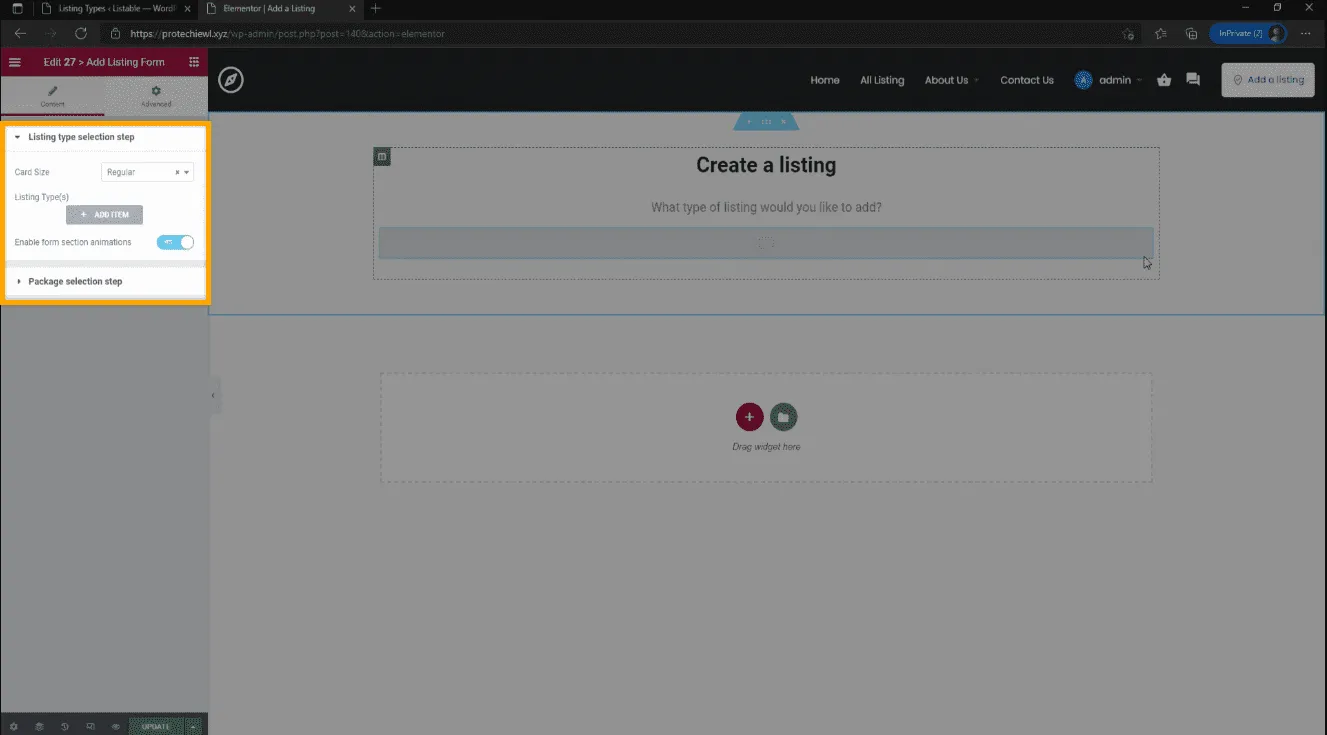Preview changes with the eye icon

point(116,726)
